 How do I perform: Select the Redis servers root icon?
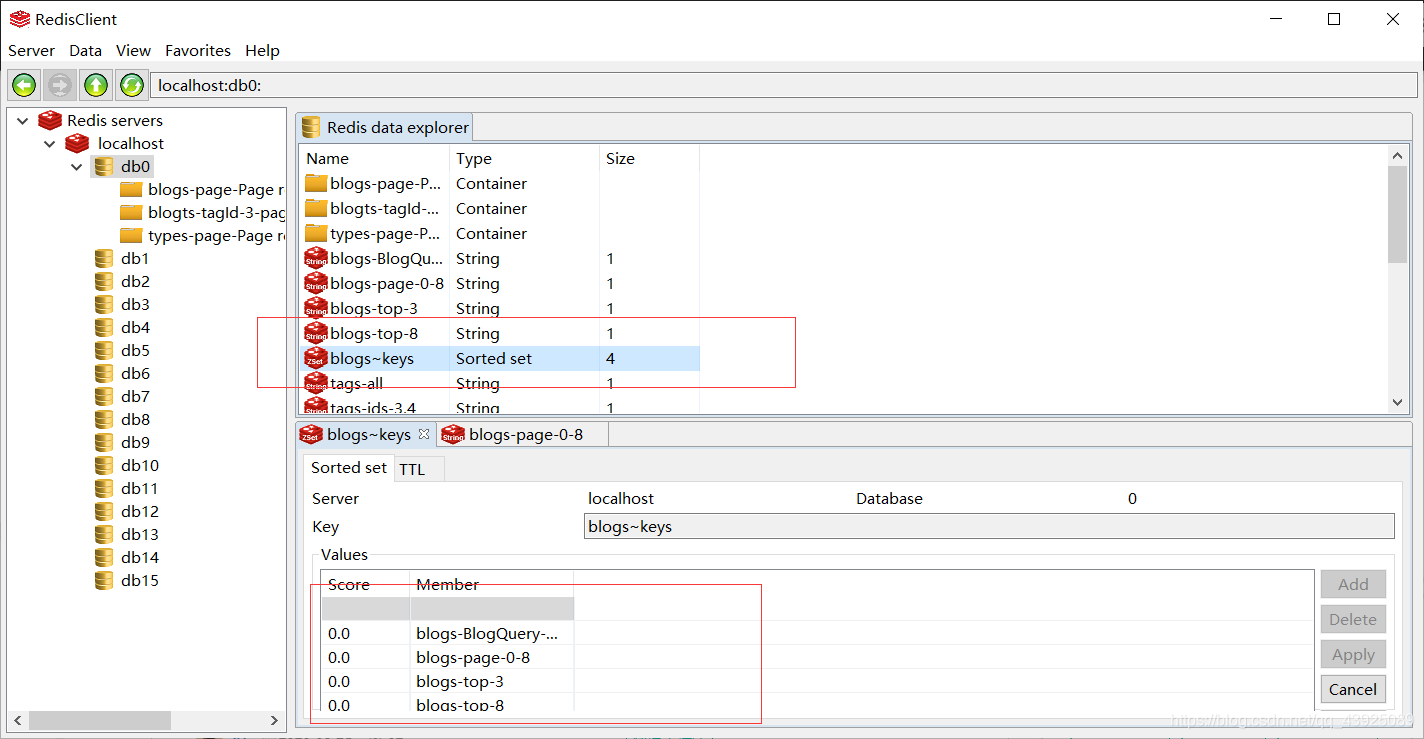tap(50, 121)
